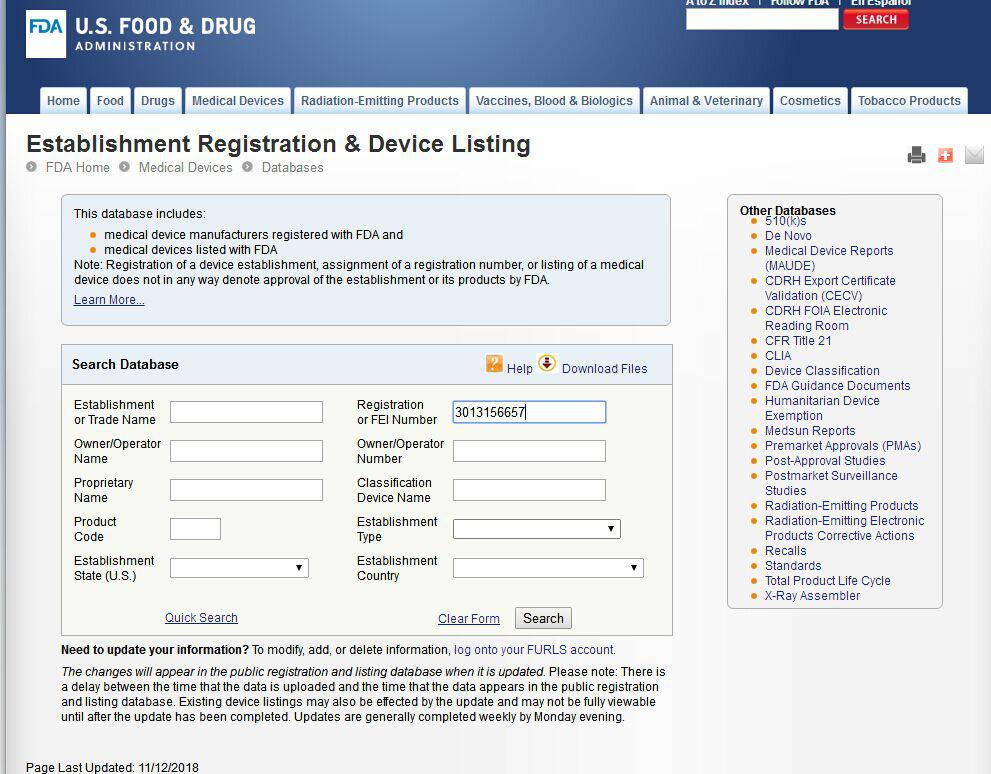Open Device Classification link
This screenshot has height=774, width=991.
tap(822, 371)
